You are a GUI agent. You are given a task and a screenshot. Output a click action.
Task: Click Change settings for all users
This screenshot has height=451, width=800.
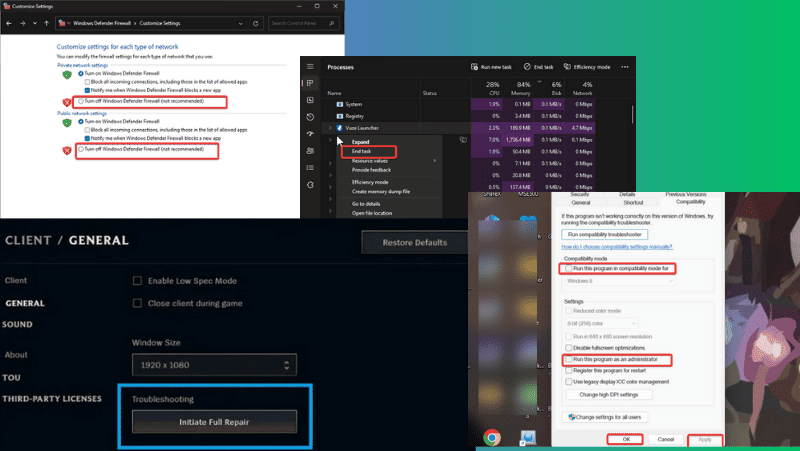coord(605,417)
